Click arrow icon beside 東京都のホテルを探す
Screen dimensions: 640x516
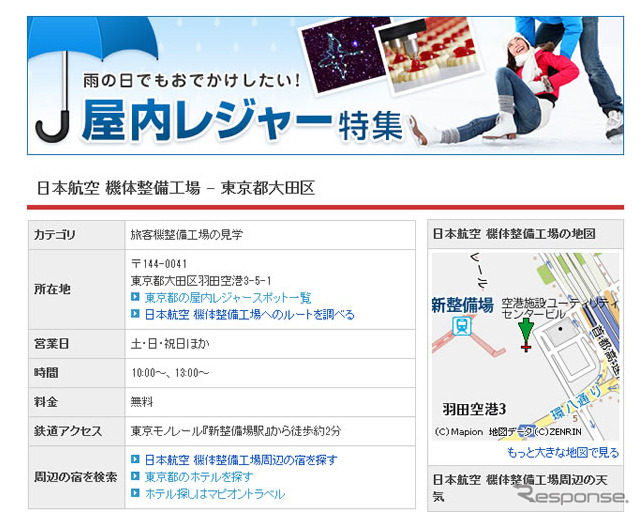135,476
